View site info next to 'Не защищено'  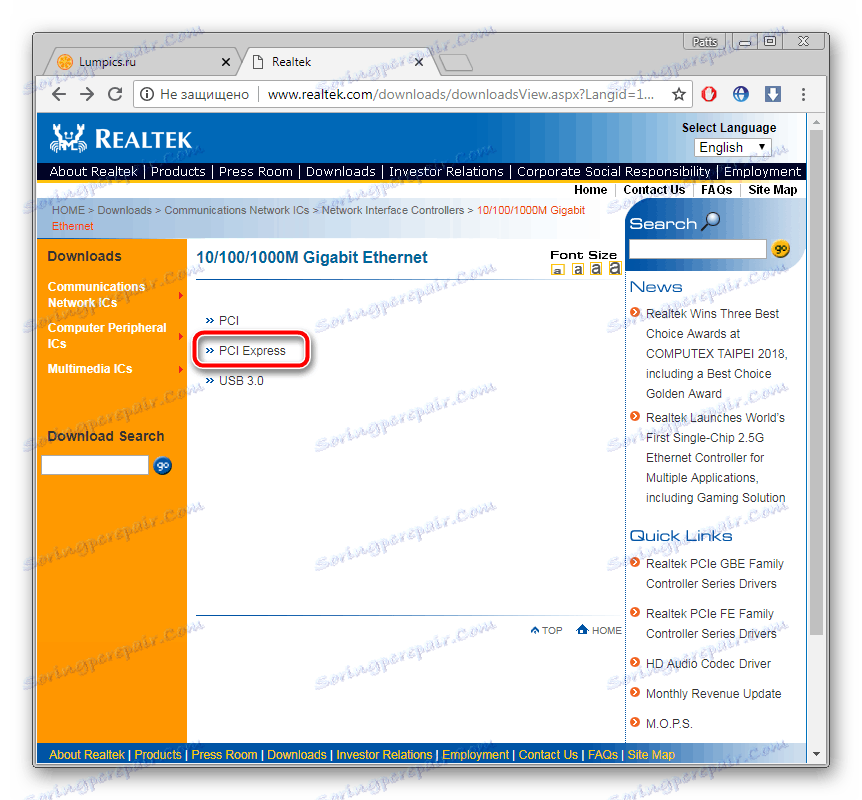coord(147,94)
